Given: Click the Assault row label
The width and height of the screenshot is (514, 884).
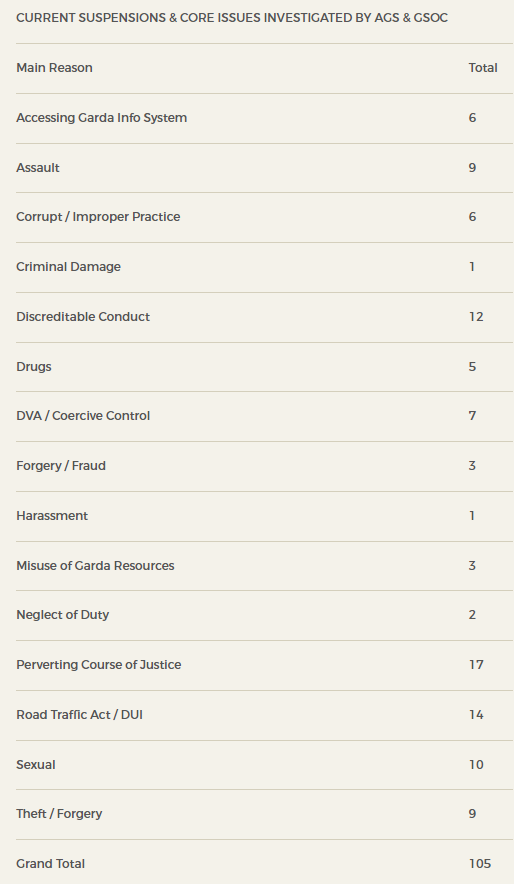Looking at the screenshot, I should [x=38, y=167].
